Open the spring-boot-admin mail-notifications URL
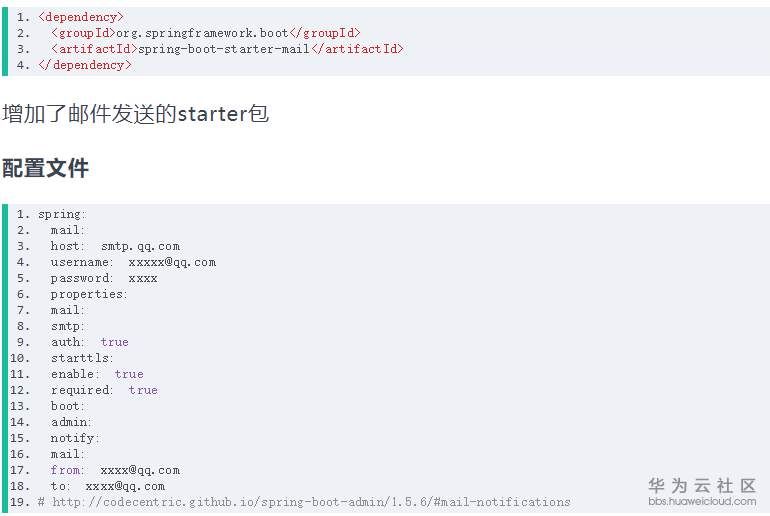770x516 pixels. click(311, 502)
